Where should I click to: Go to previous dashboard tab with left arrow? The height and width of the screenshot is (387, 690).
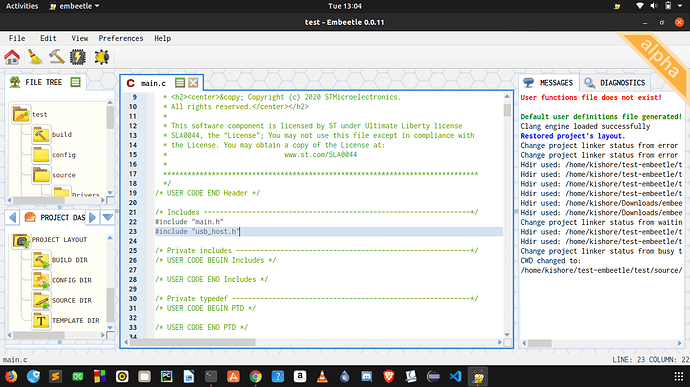click(12, 217)
